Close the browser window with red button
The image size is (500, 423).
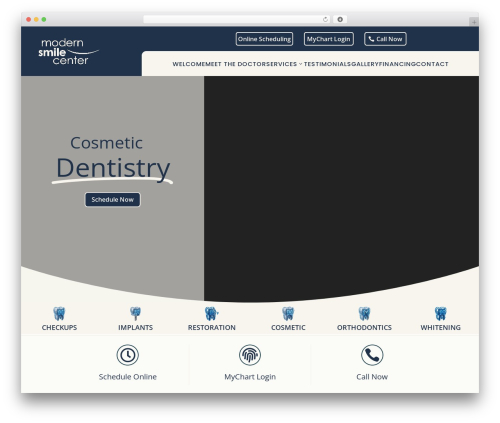point(29,20)
